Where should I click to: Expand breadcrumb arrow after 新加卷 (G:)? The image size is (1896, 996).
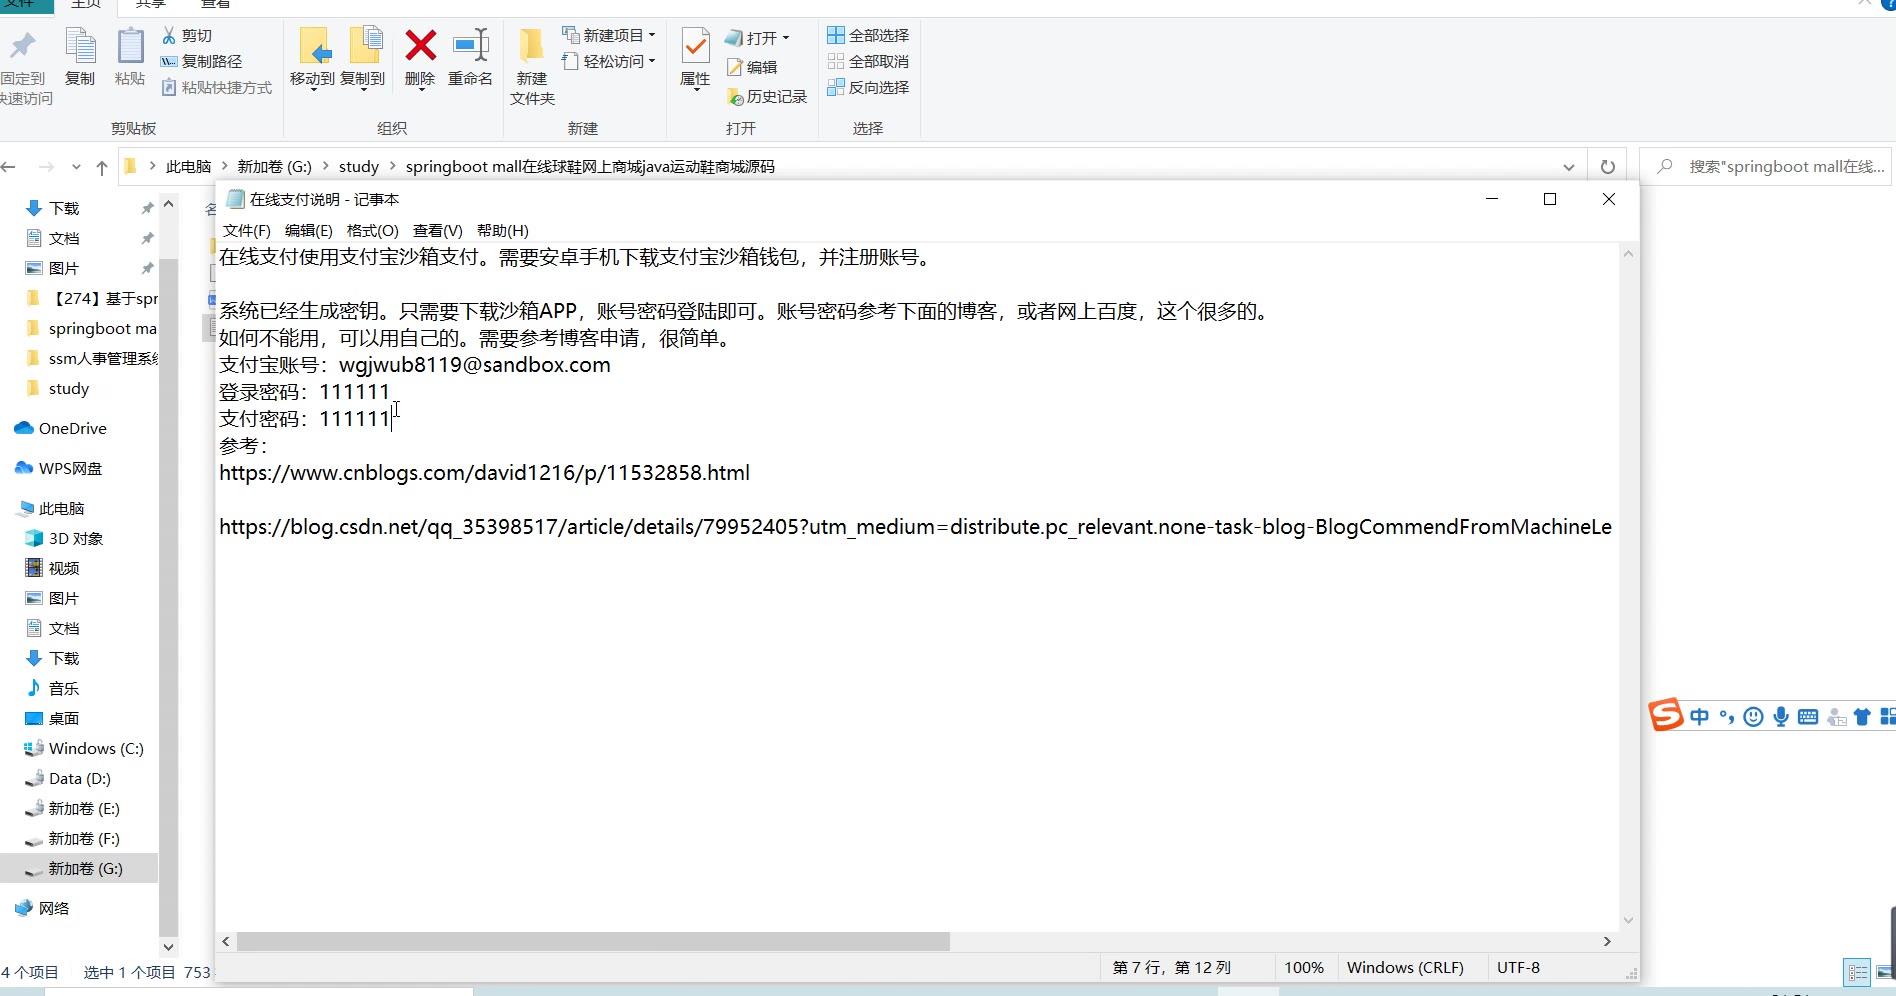326,166
